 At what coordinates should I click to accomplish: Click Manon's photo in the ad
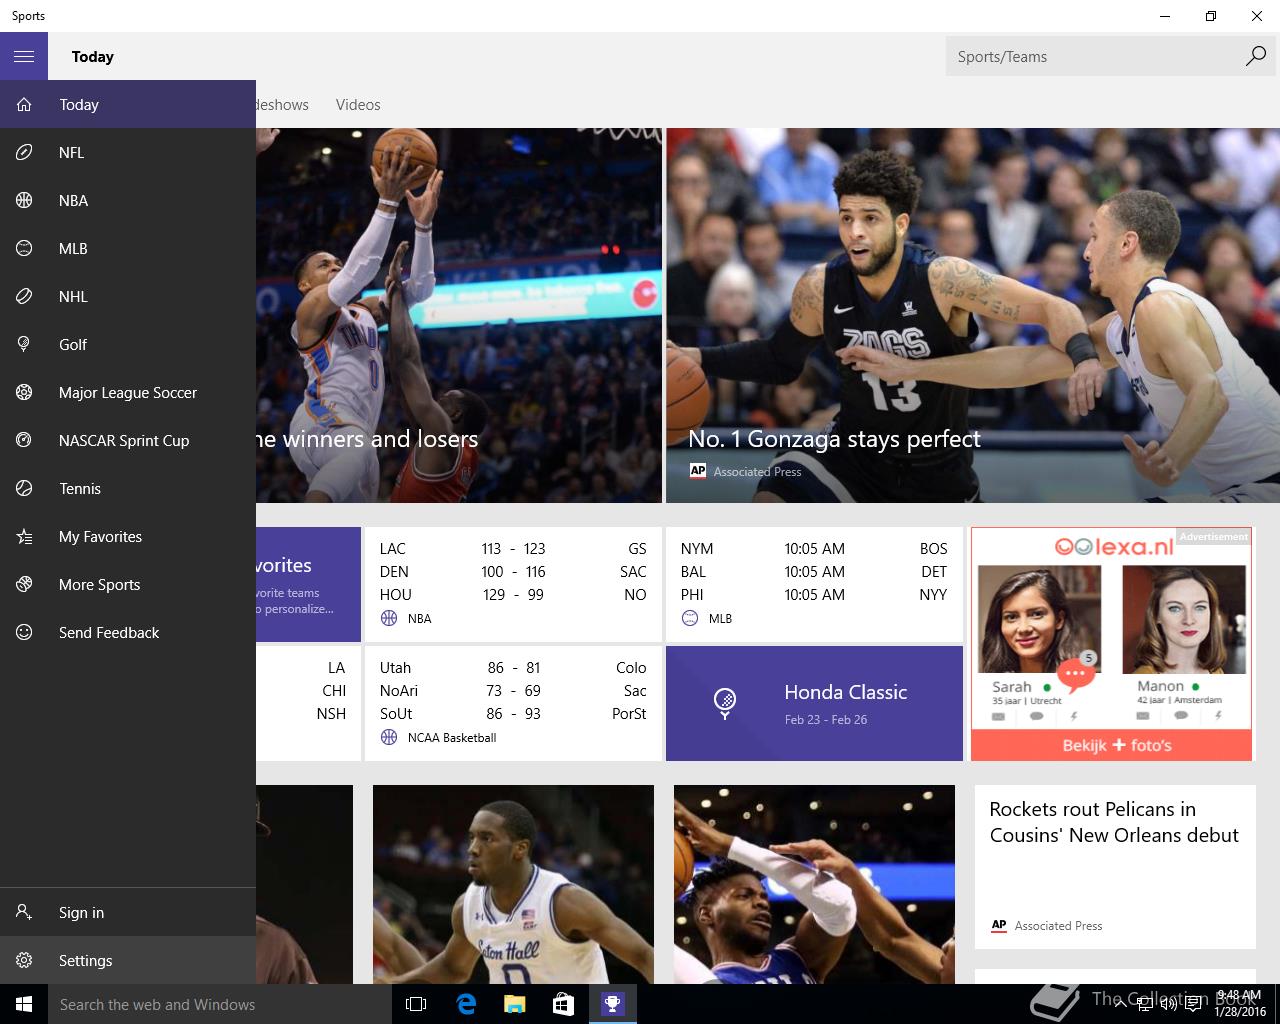click(1184, 620)
